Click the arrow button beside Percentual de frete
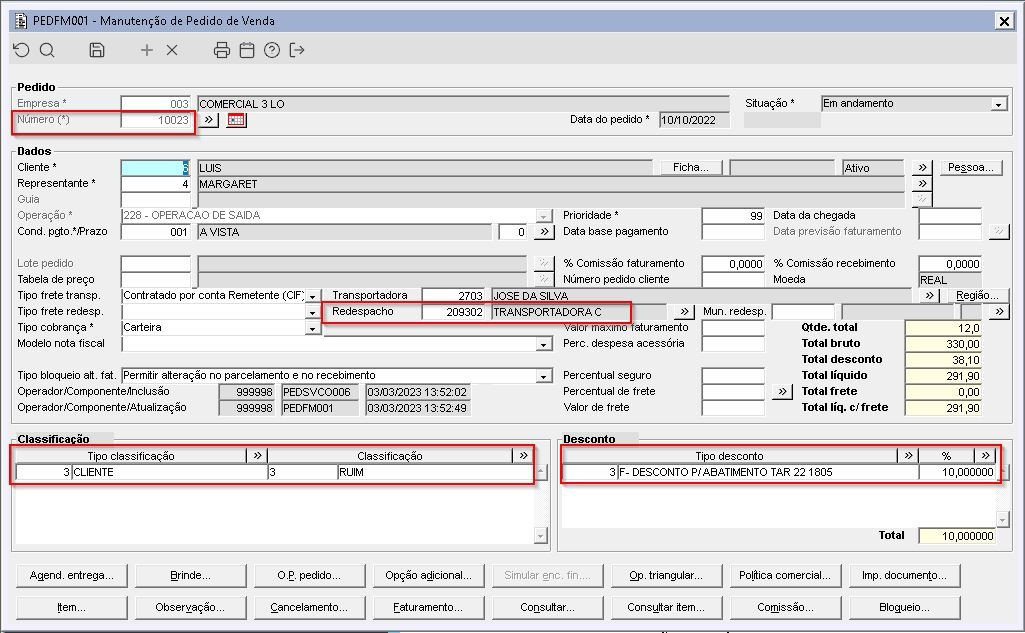This screenshot has height=633, width=1025. (782, 392)
